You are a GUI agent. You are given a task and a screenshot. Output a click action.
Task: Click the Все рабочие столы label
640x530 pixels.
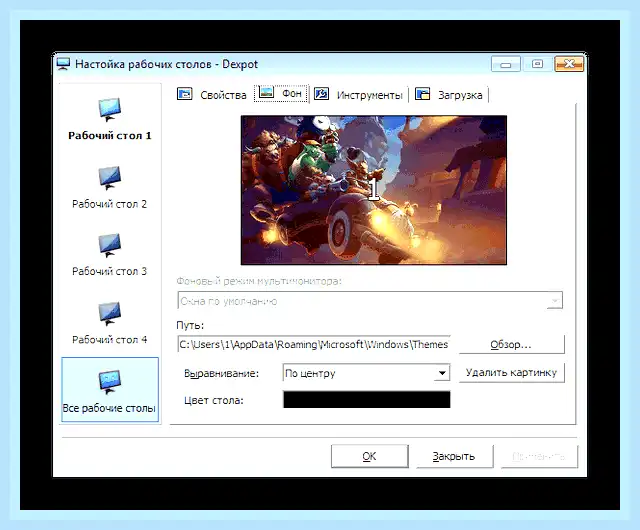pyautogui.click(x=109, y=408)
